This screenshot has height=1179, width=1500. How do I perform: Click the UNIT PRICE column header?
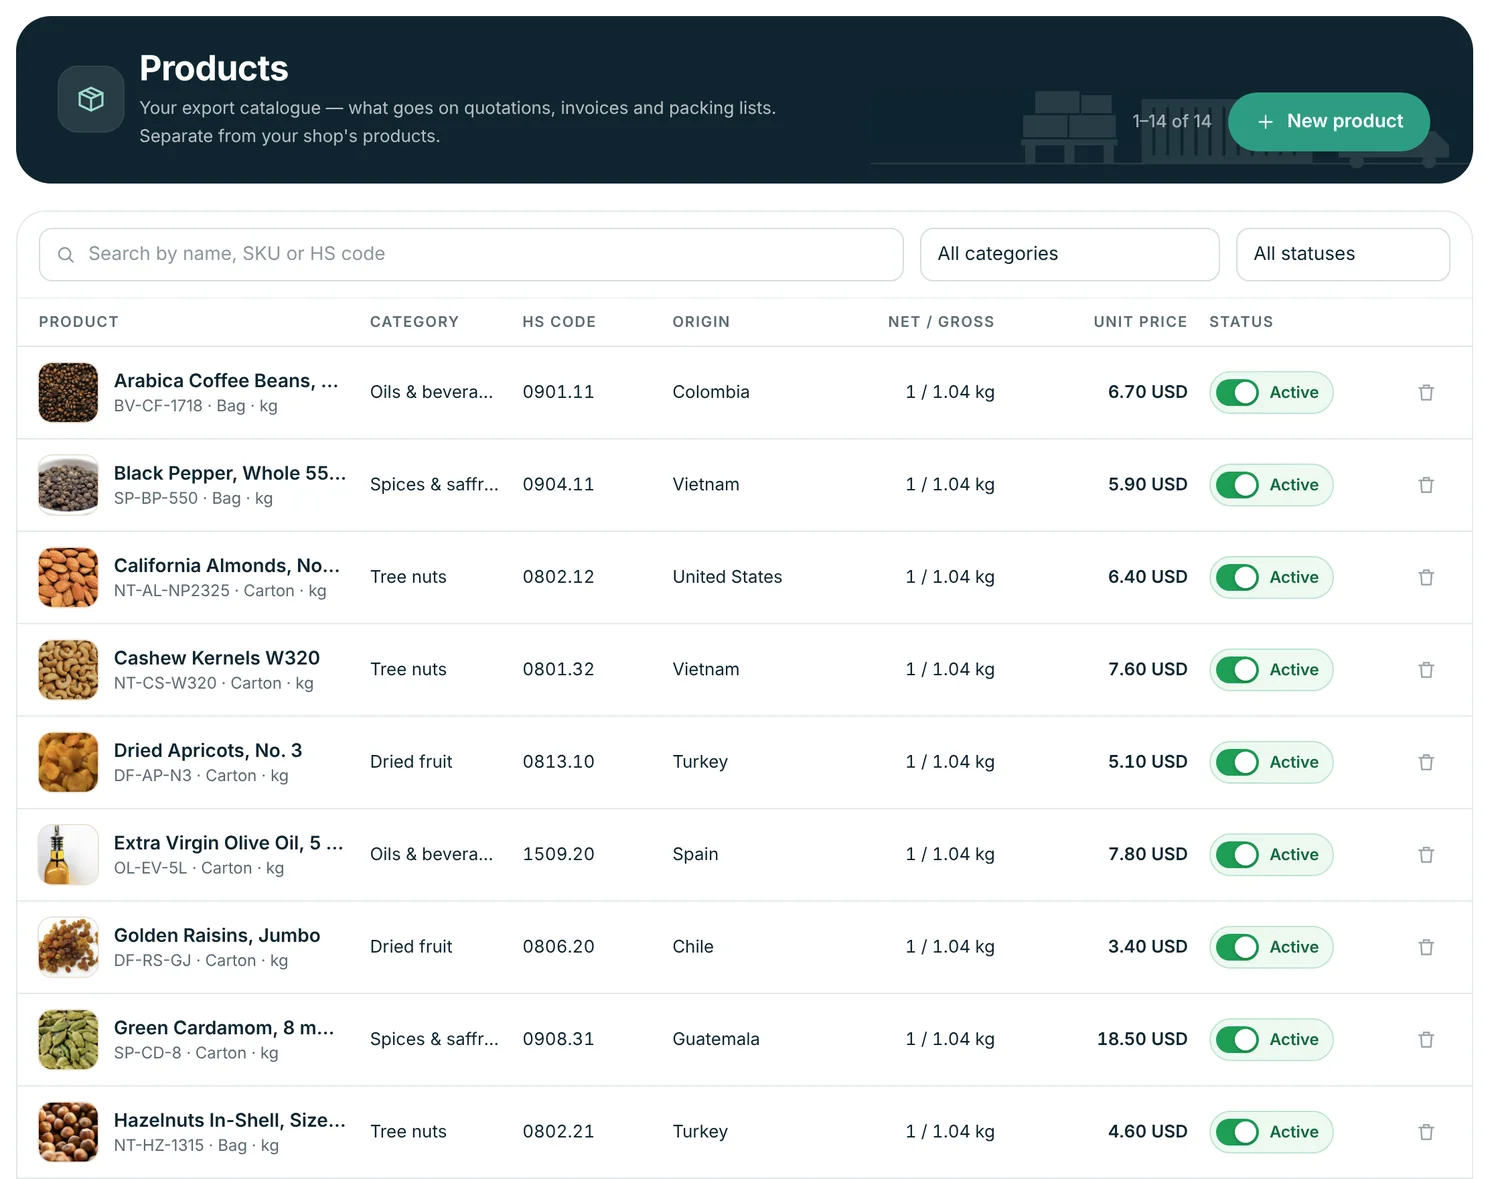point(1140,322)
